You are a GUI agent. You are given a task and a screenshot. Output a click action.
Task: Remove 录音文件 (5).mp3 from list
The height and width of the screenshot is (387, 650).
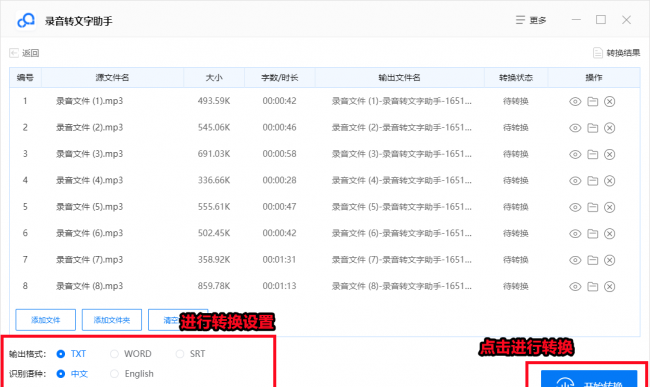609,207
